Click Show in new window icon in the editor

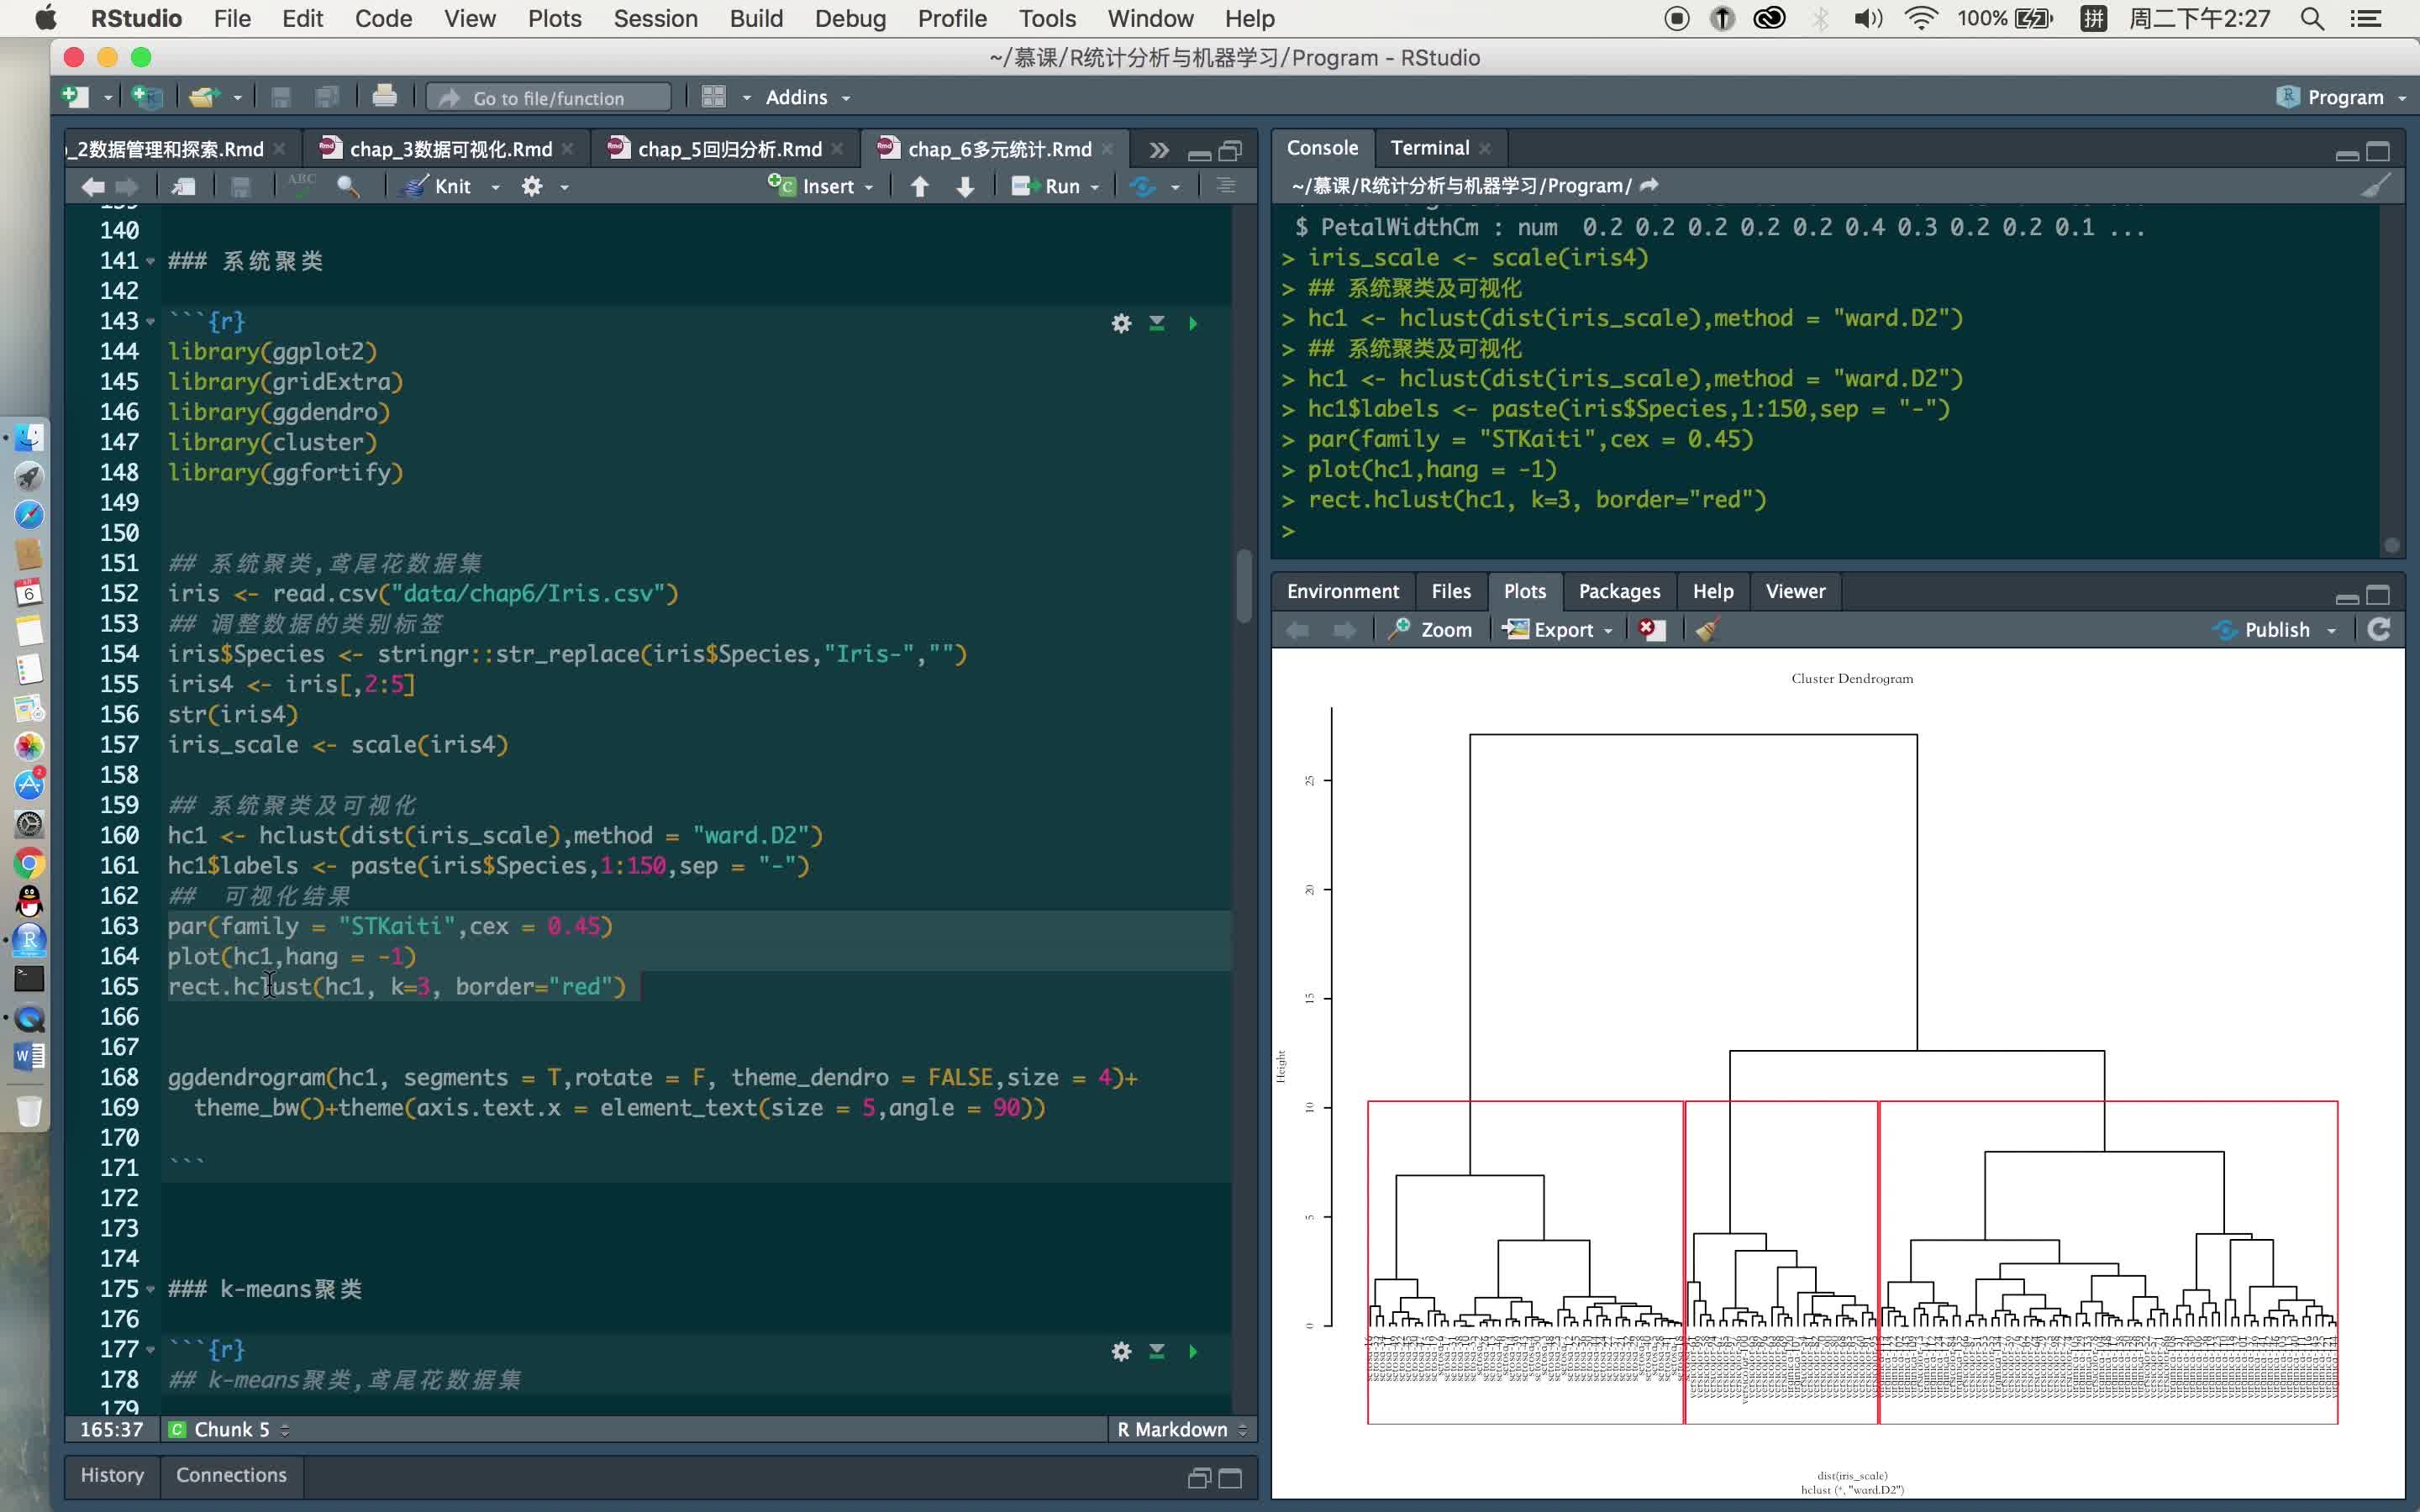click(x=183, y=186)
